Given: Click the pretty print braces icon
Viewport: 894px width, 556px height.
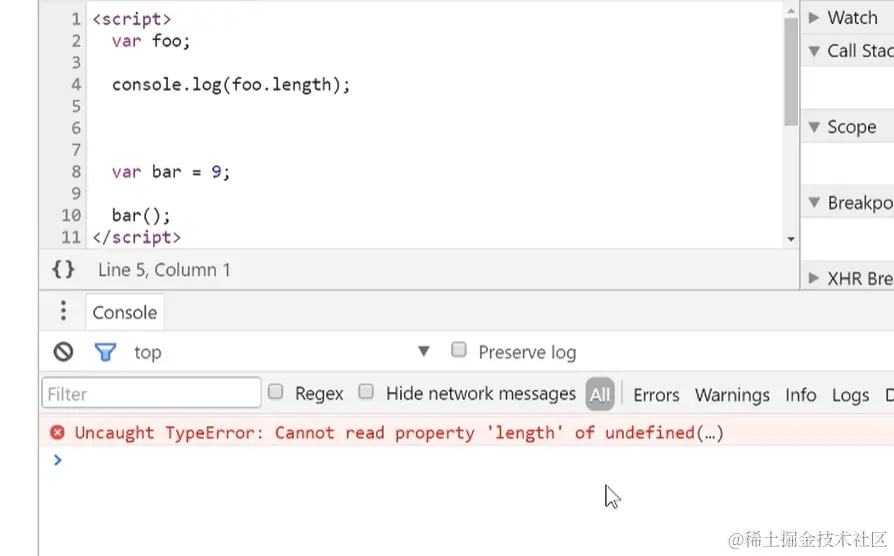Looking at the screenshot, I should coord(63,269).
